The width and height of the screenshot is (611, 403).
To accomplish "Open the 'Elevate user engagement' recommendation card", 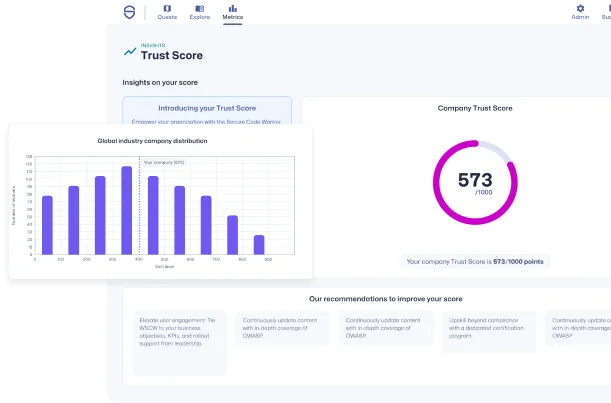I will click(179, 343).
